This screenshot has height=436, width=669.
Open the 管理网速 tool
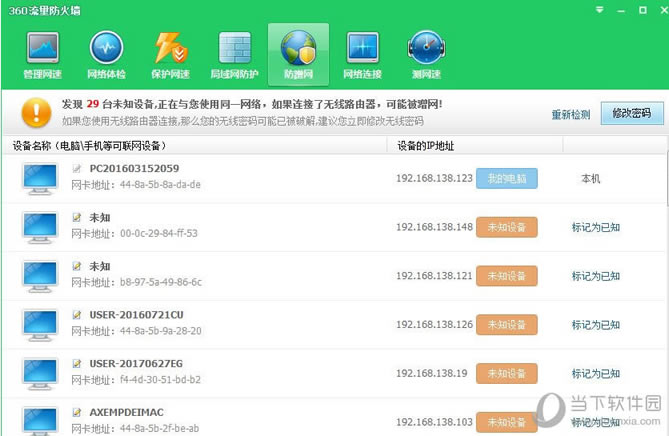43,55
